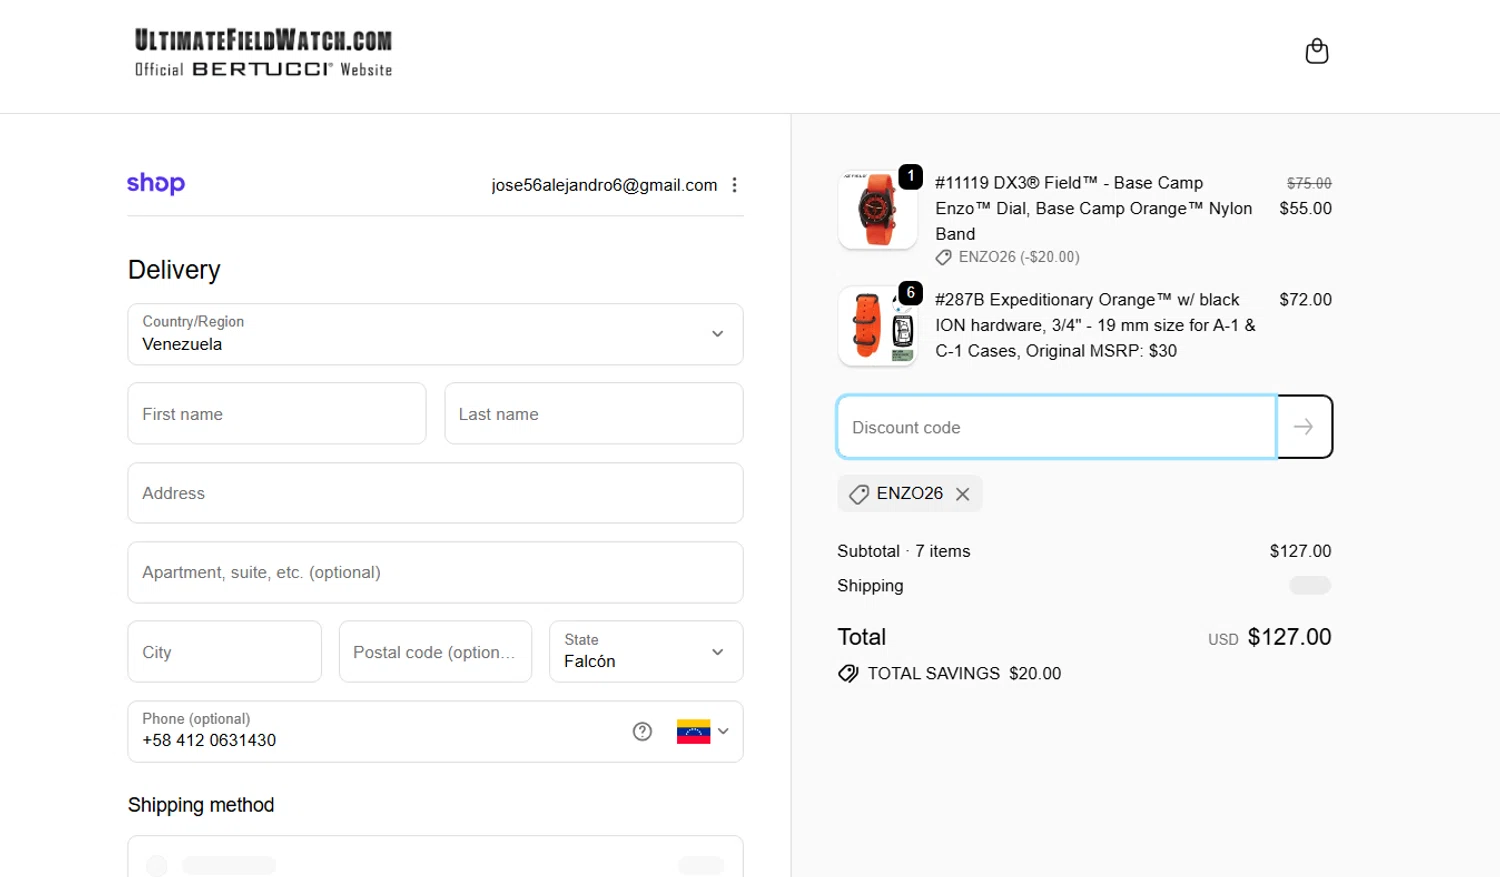Focus the Discount code input

coord(1057,427)
